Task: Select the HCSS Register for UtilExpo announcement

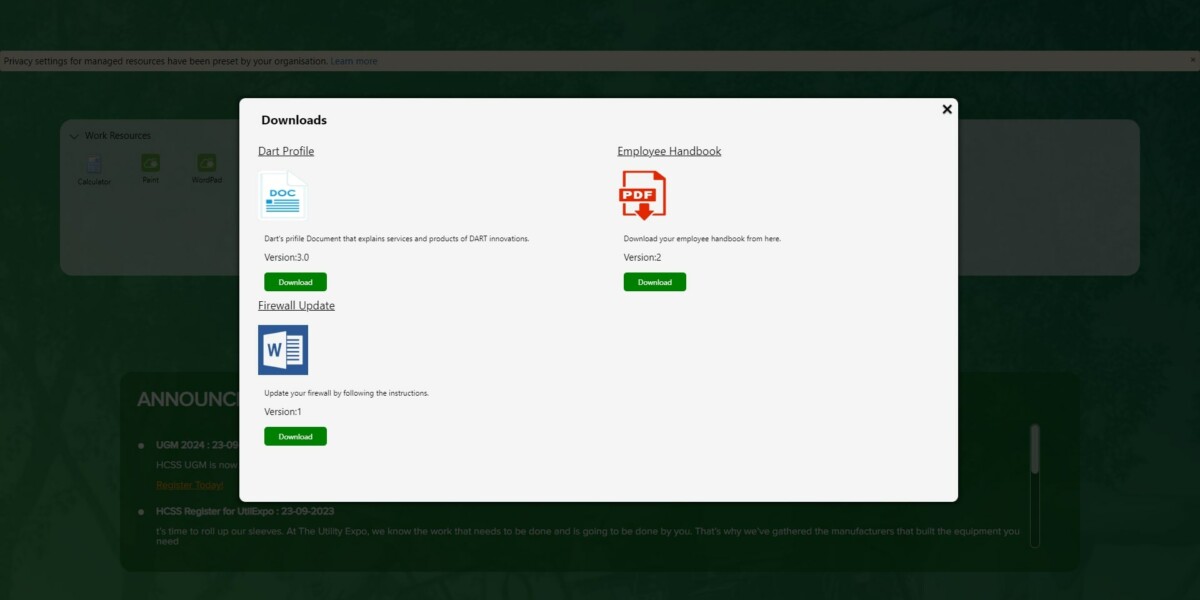Action: [x=245, y=511]
